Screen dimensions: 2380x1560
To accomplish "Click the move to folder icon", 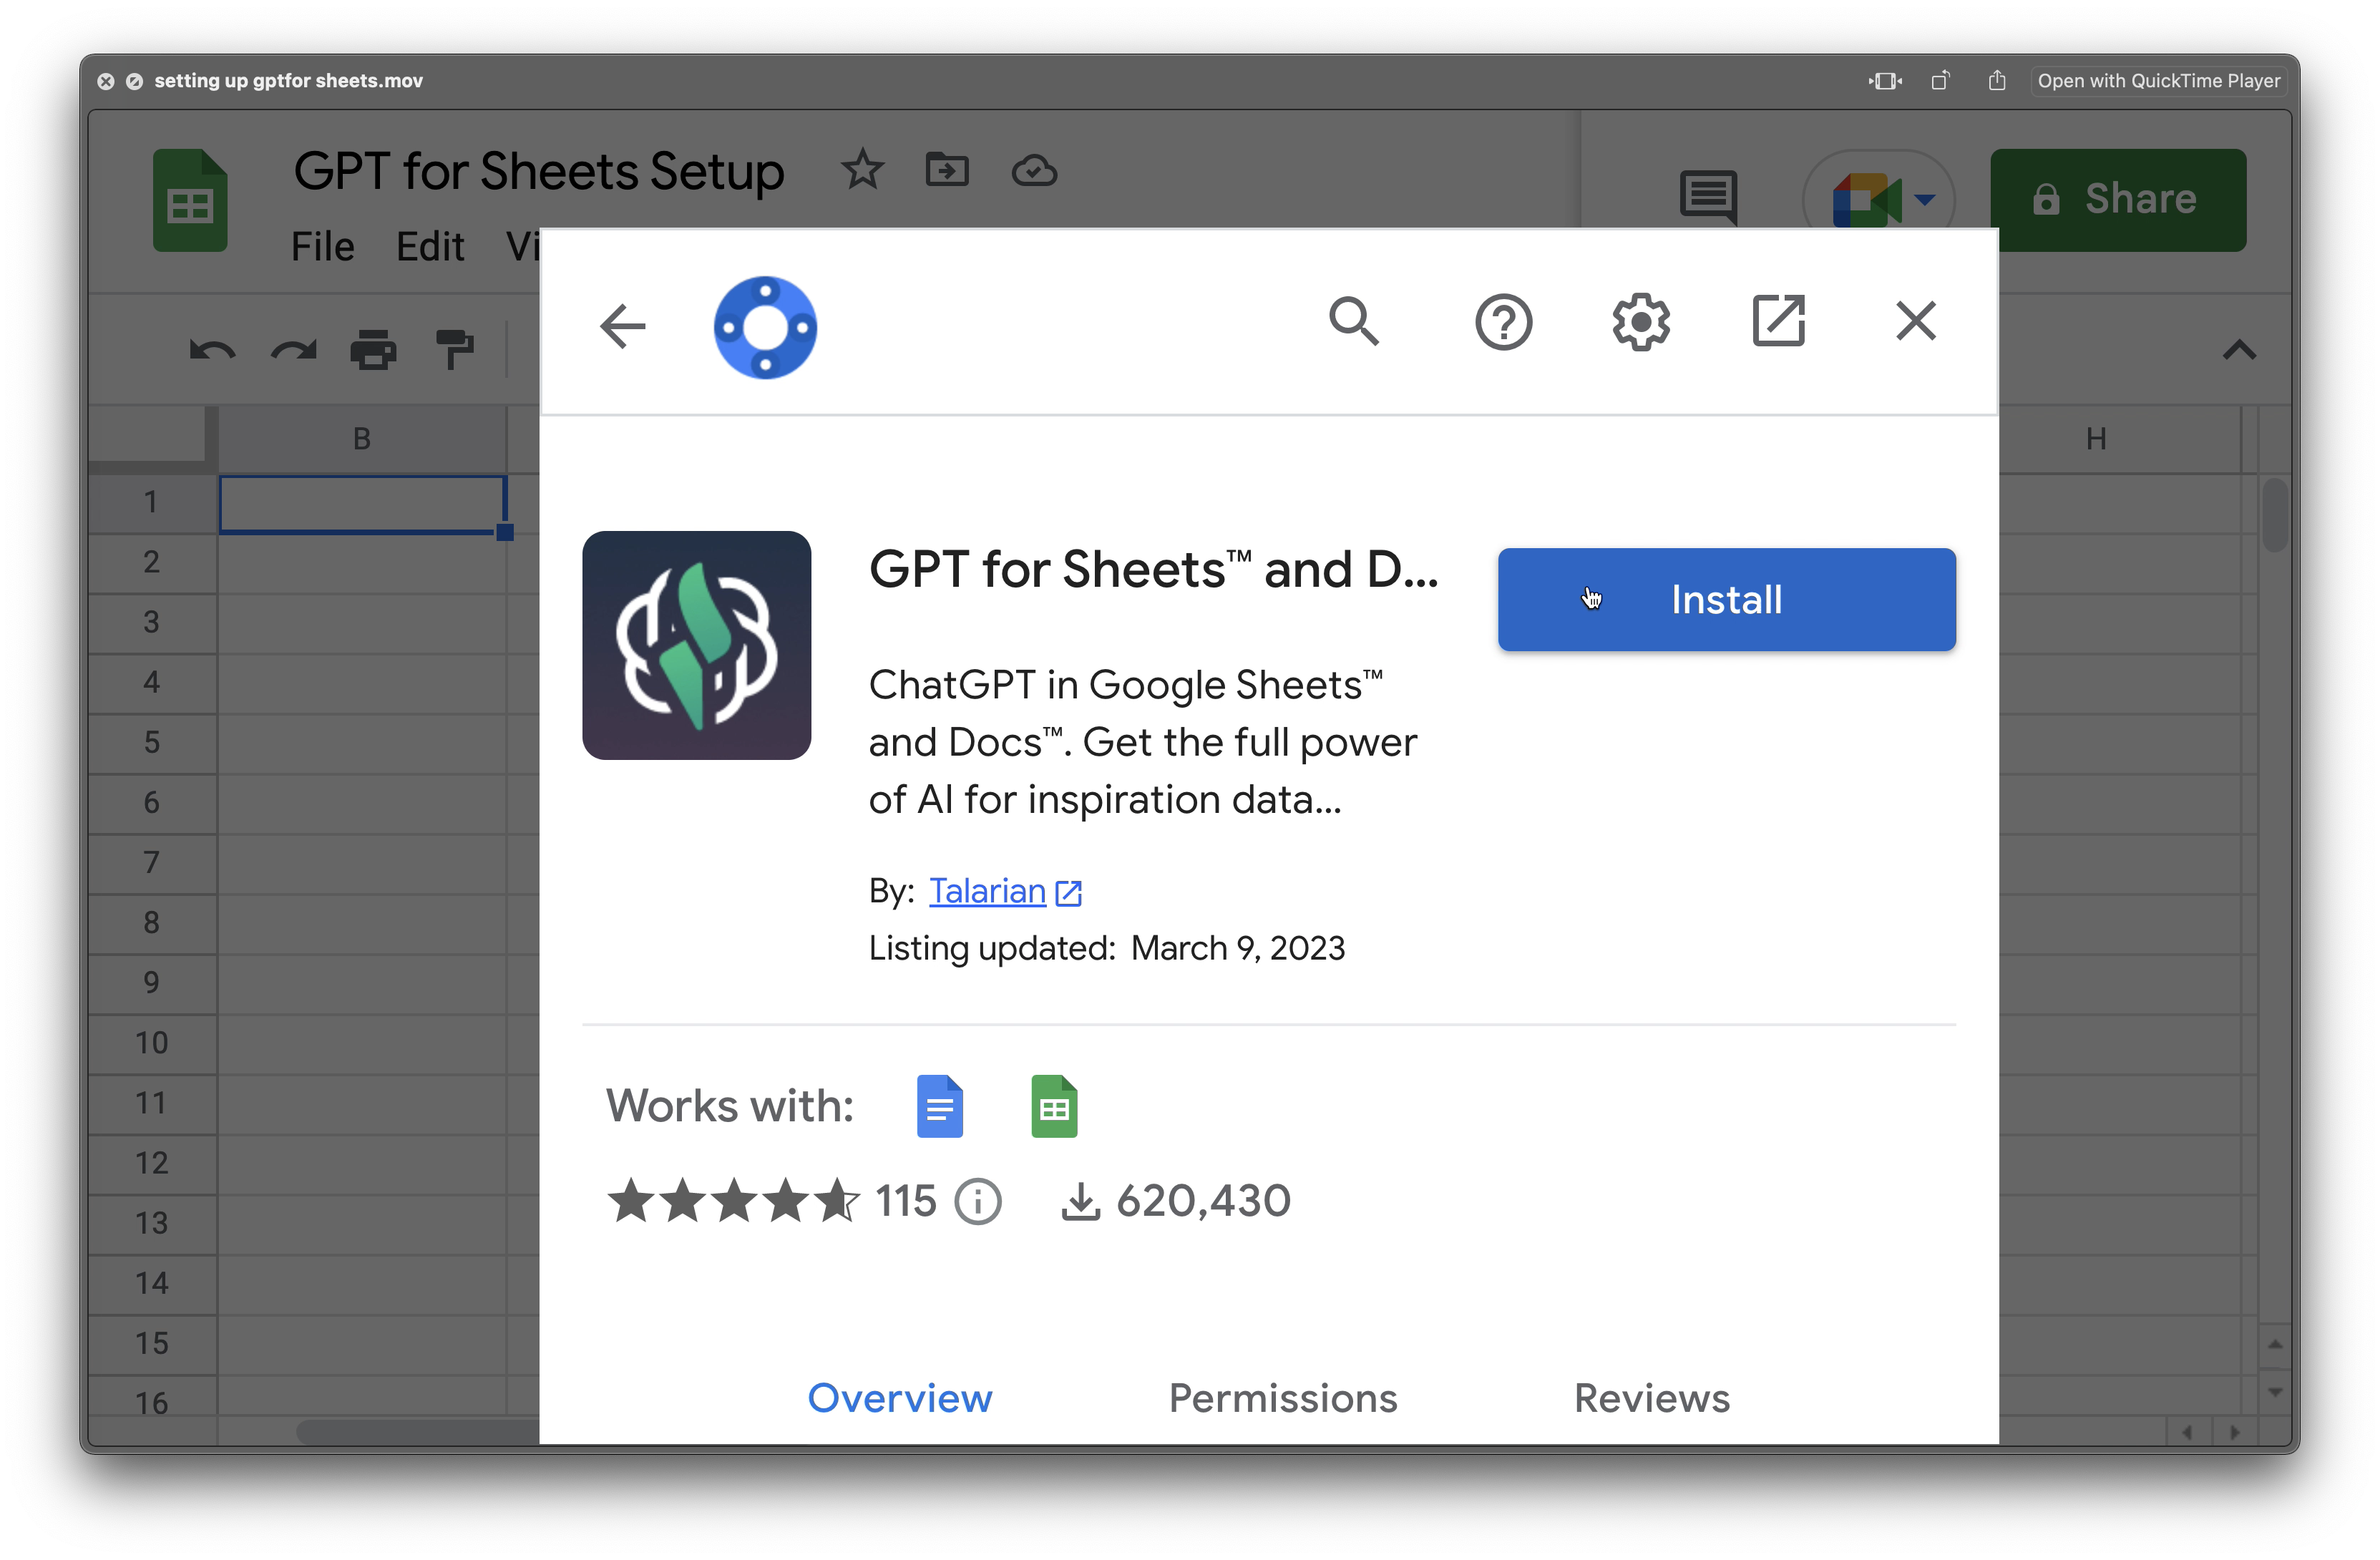I will (946, 170).
